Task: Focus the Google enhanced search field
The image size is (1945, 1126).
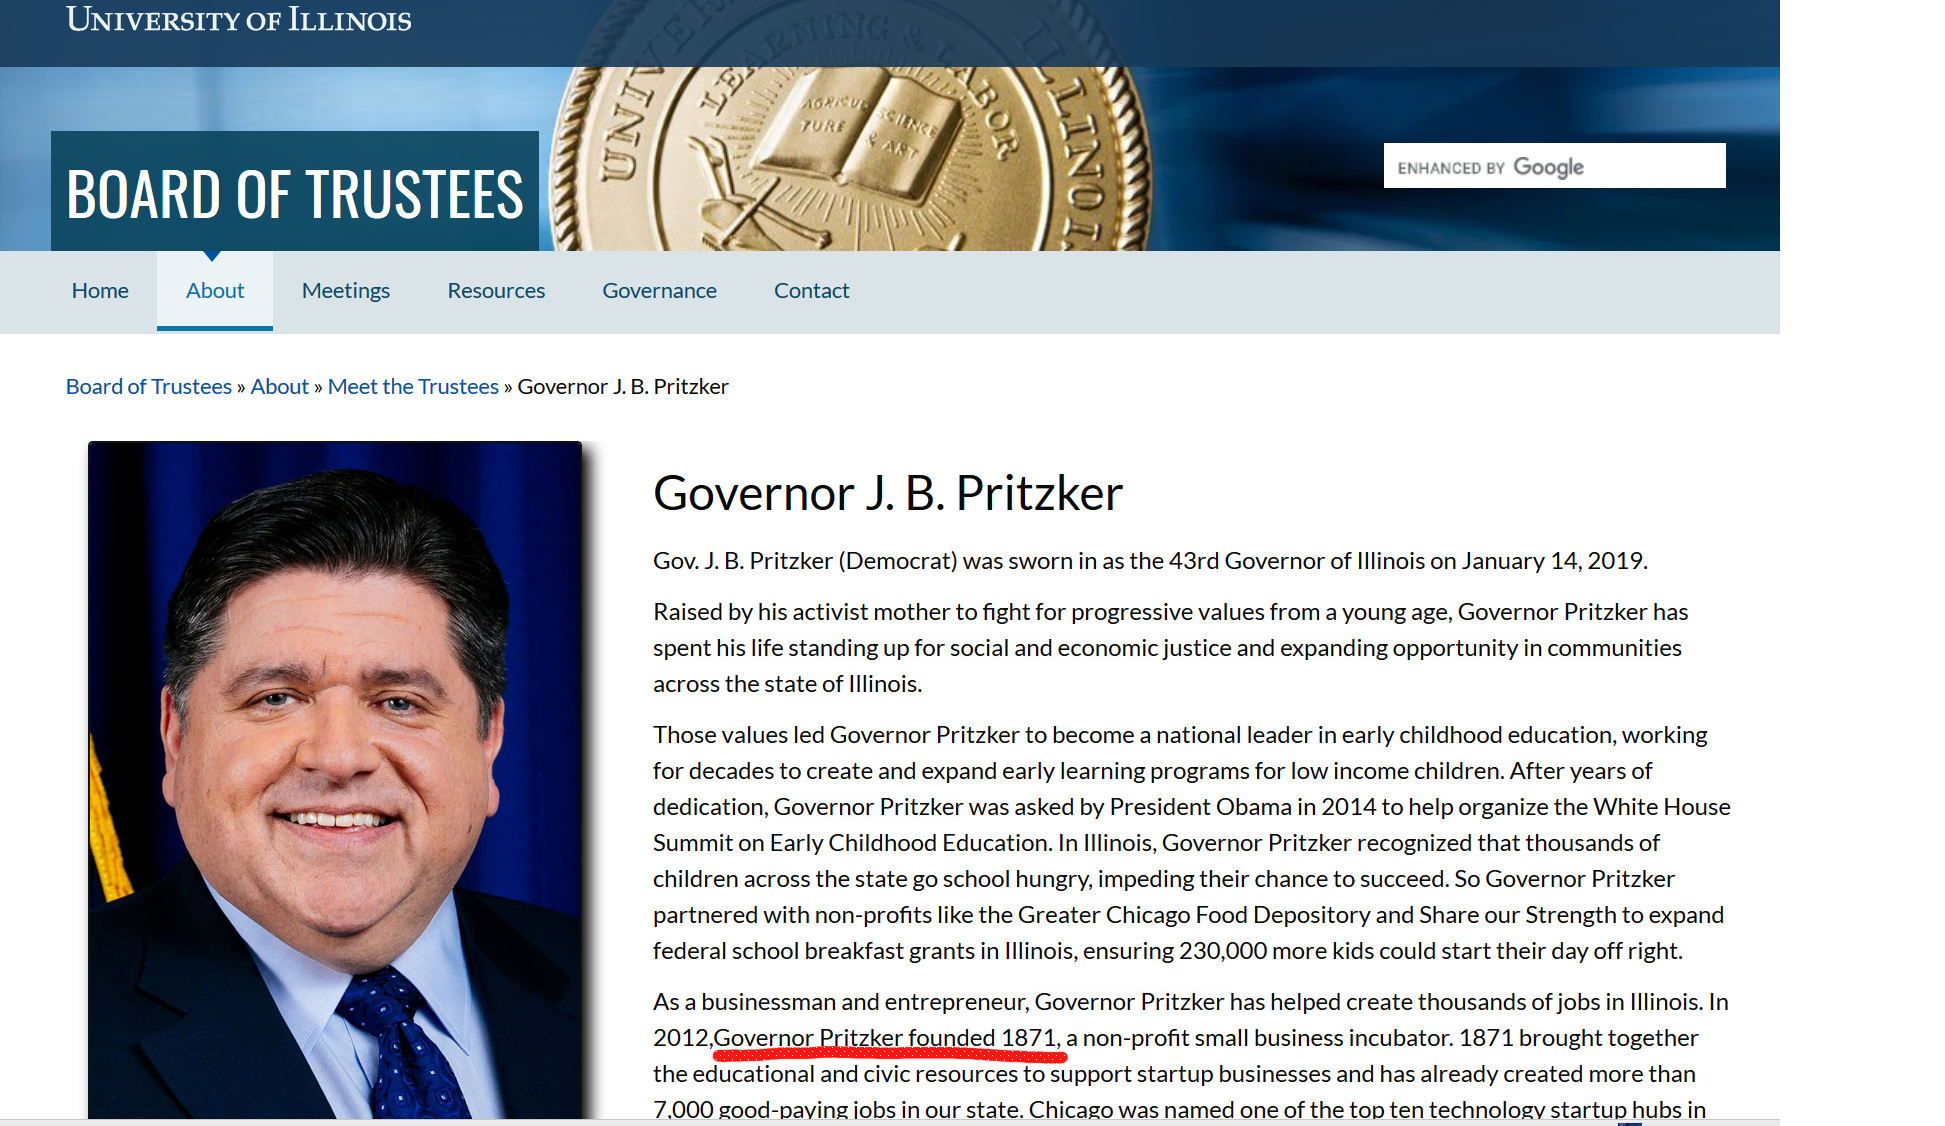Action: 1554,166
